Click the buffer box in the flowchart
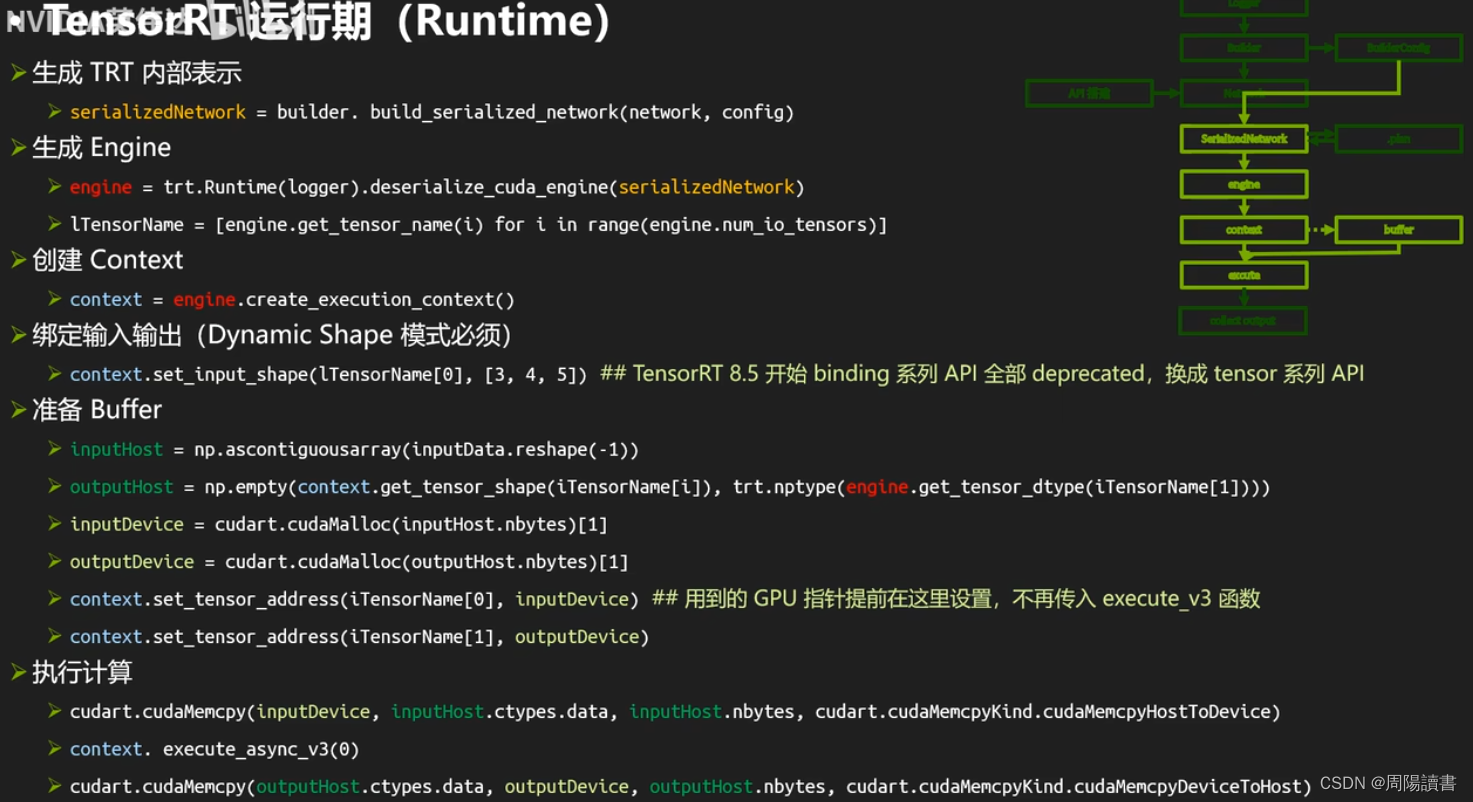 pyautogui.click(x=1398, y=230)
